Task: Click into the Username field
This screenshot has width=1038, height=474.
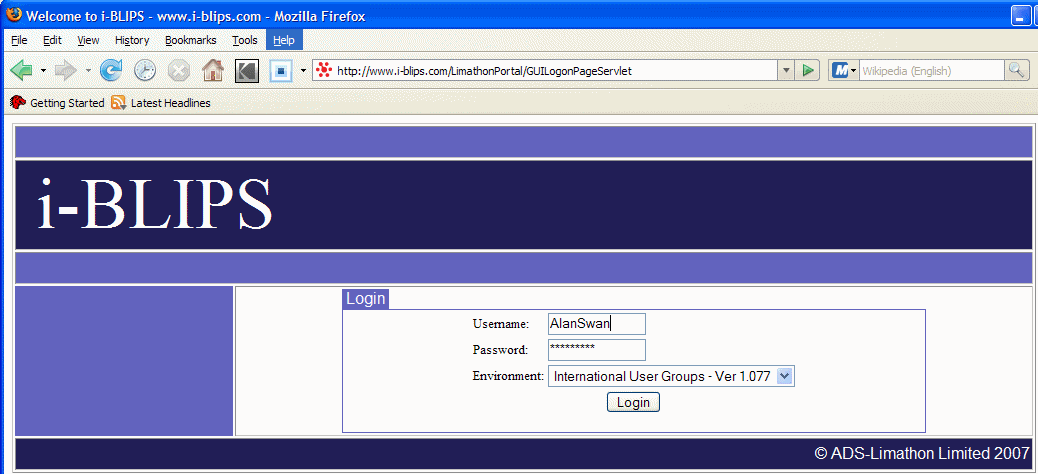Action: pos(596,324)
